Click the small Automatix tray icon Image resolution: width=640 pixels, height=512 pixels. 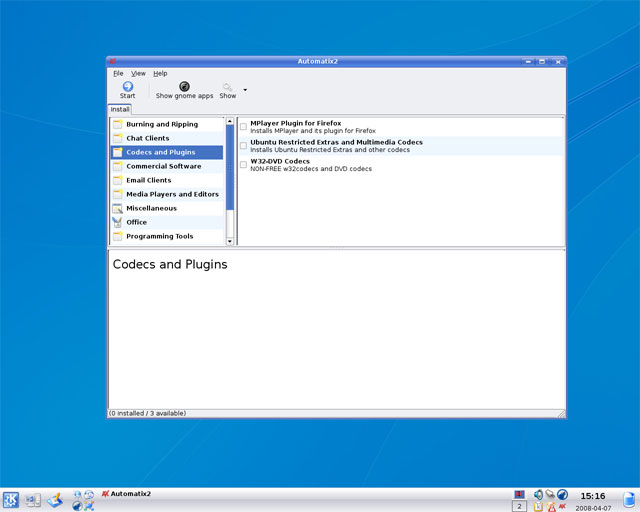click(x=562, y=506)
